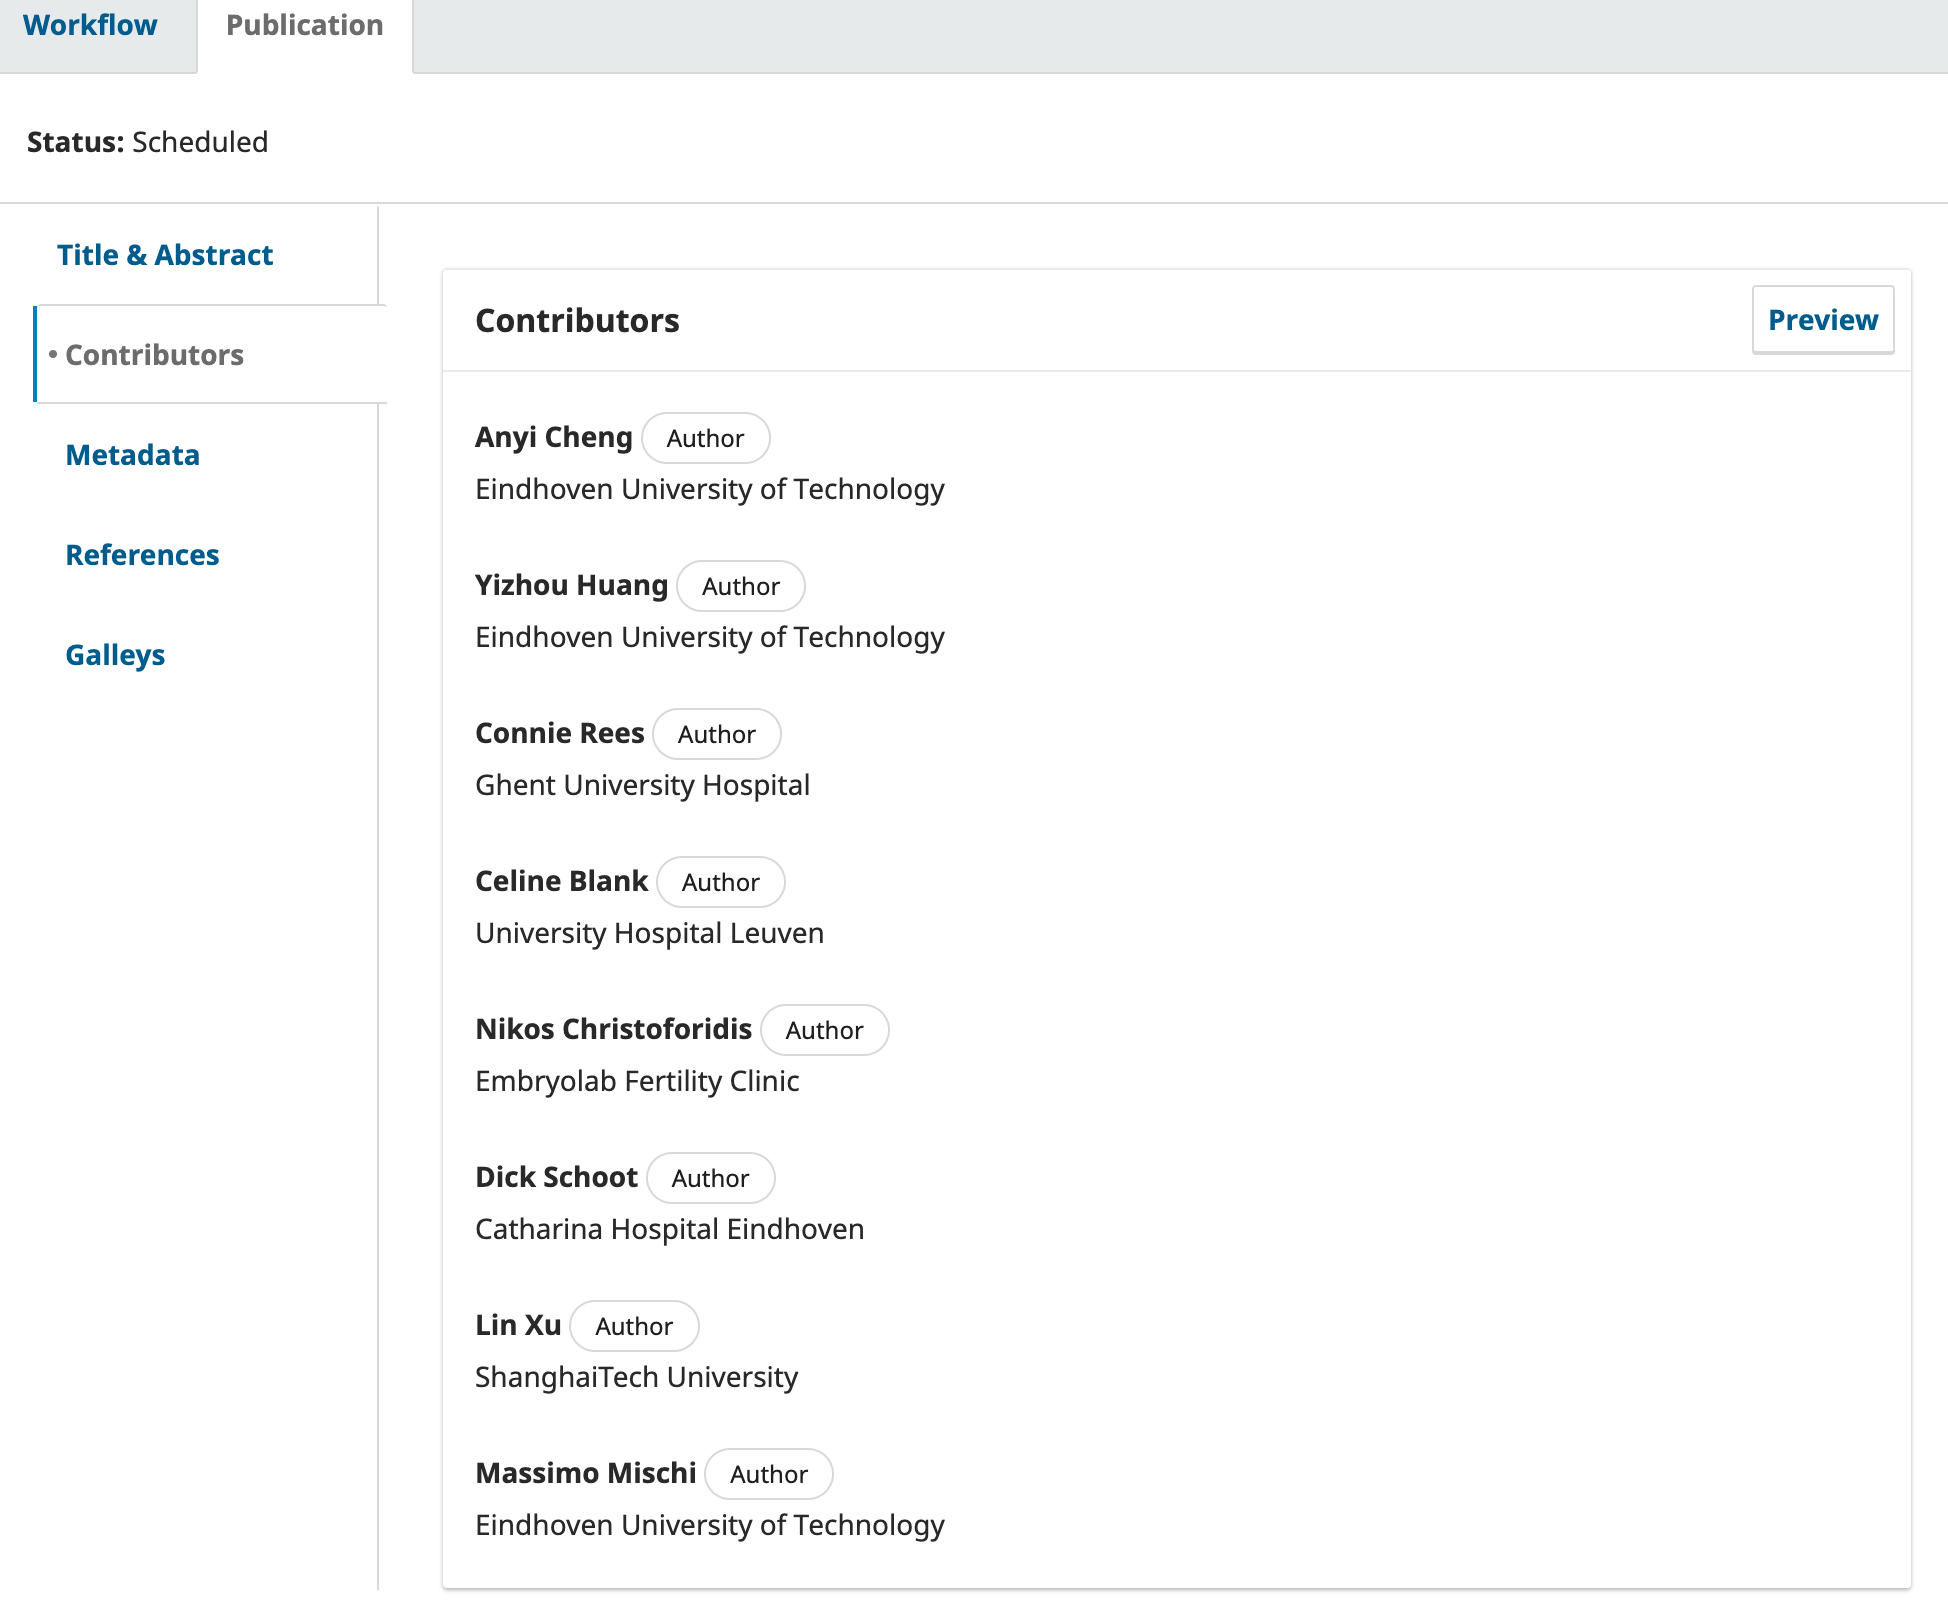Click the Preview button
This screenshot has height=1600, width=1948.
[x=1822, y=320]
